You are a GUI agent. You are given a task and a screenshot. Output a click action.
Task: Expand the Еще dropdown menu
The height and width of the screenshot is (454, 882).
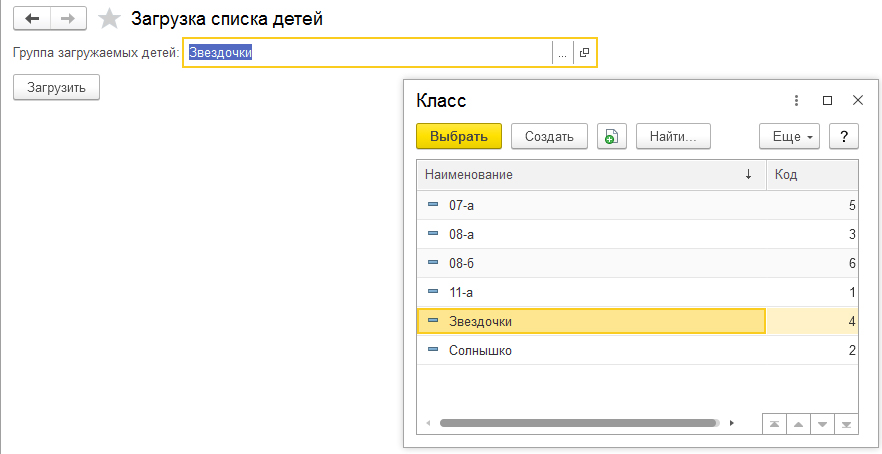tap(790, 136)
